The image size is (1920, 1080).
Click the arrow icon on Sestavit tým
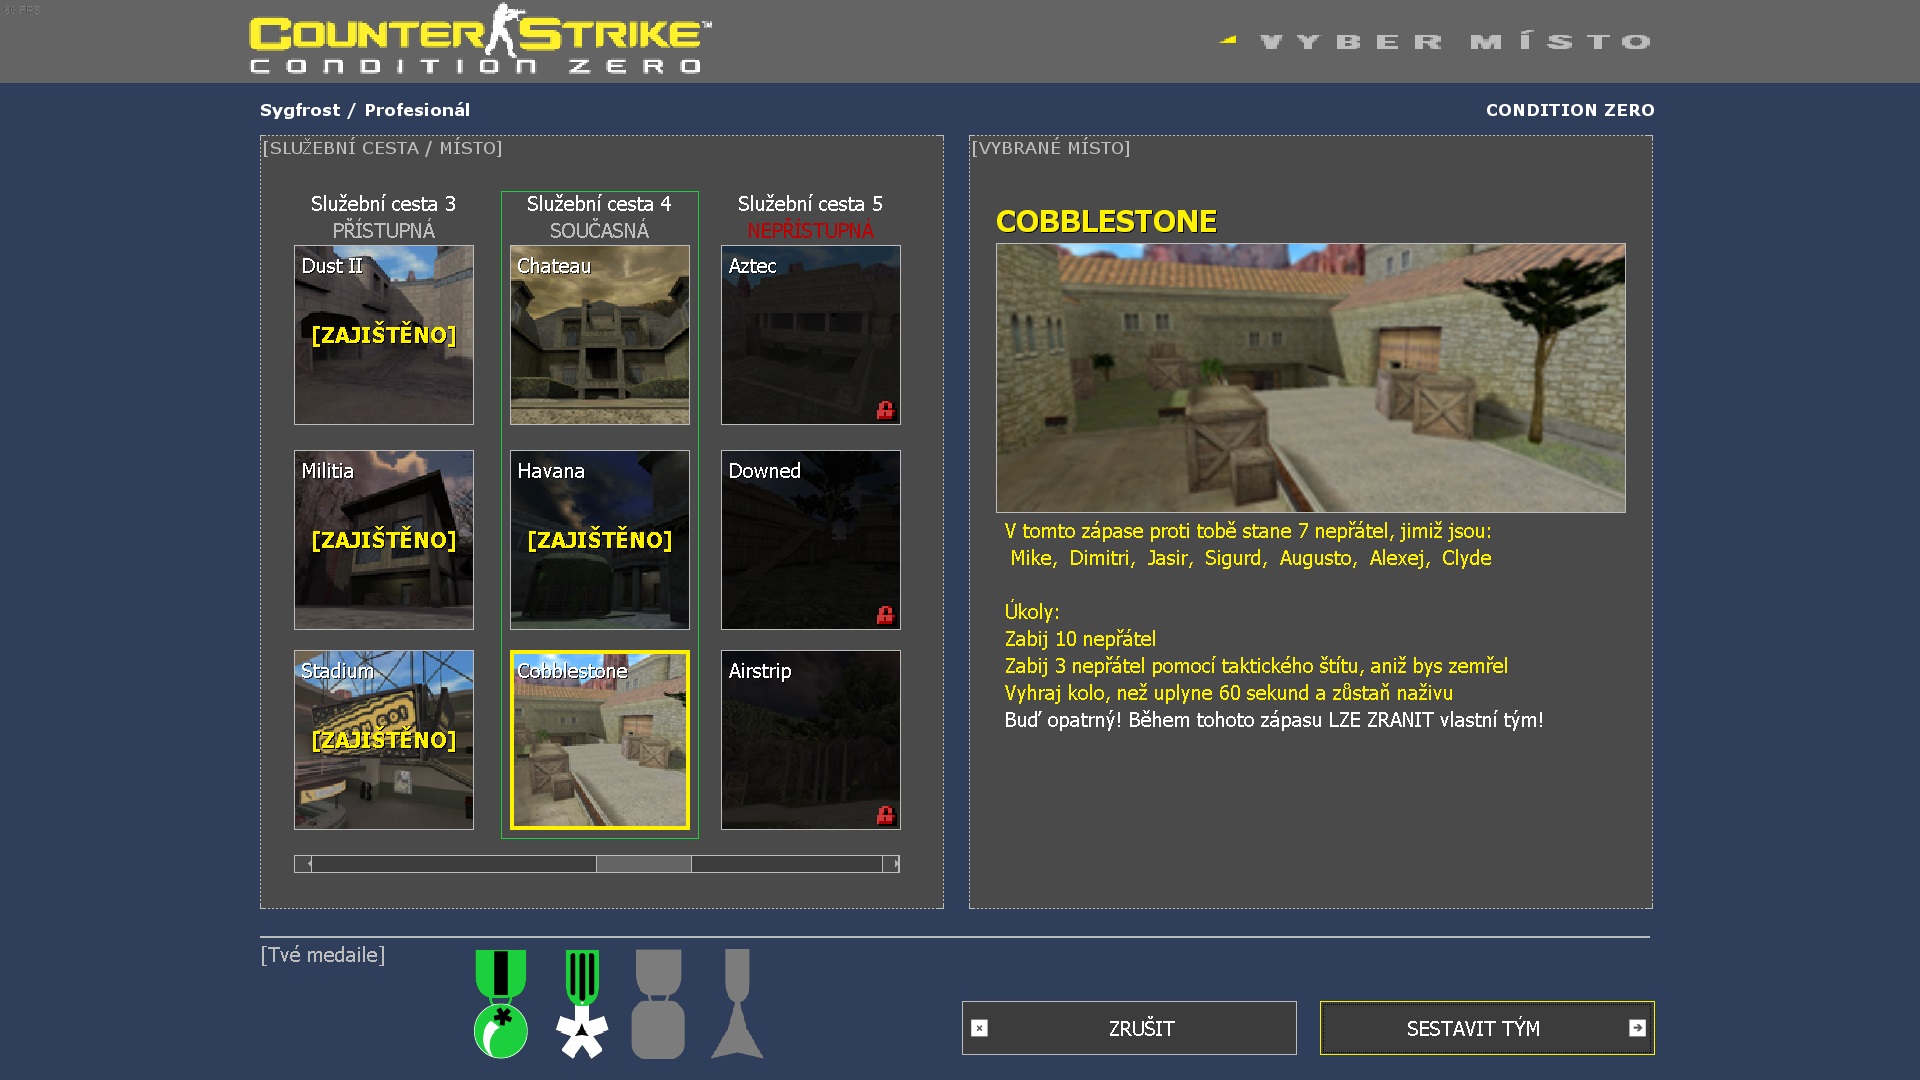coord(1637,1028)
